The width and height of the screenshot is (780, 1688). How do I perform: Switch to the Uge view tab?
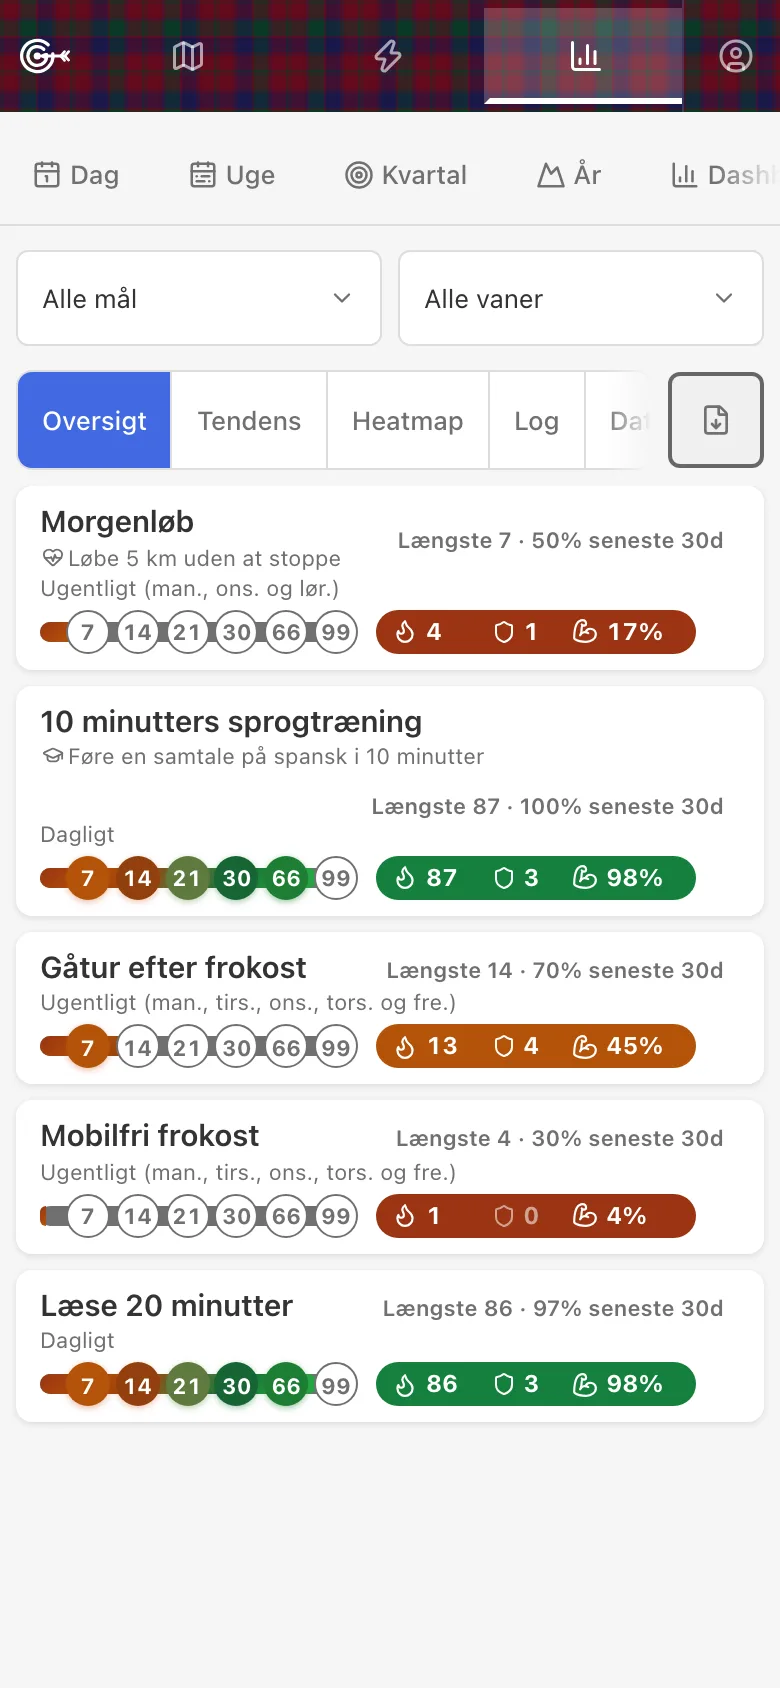[232, 175]
